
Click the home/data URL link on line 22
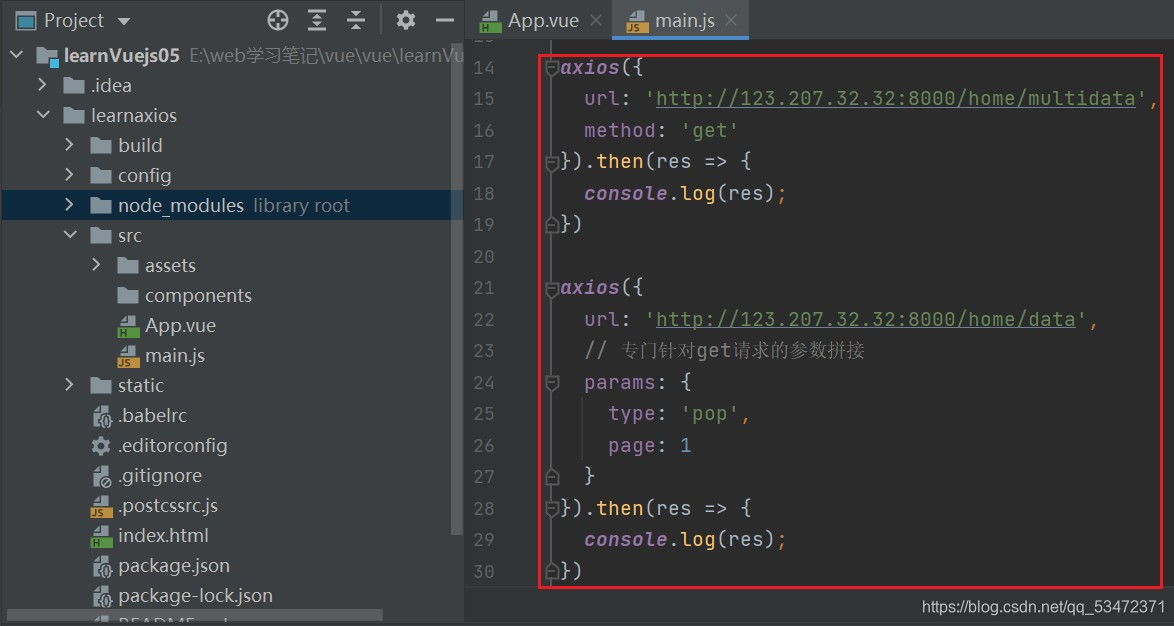[866, 320]
